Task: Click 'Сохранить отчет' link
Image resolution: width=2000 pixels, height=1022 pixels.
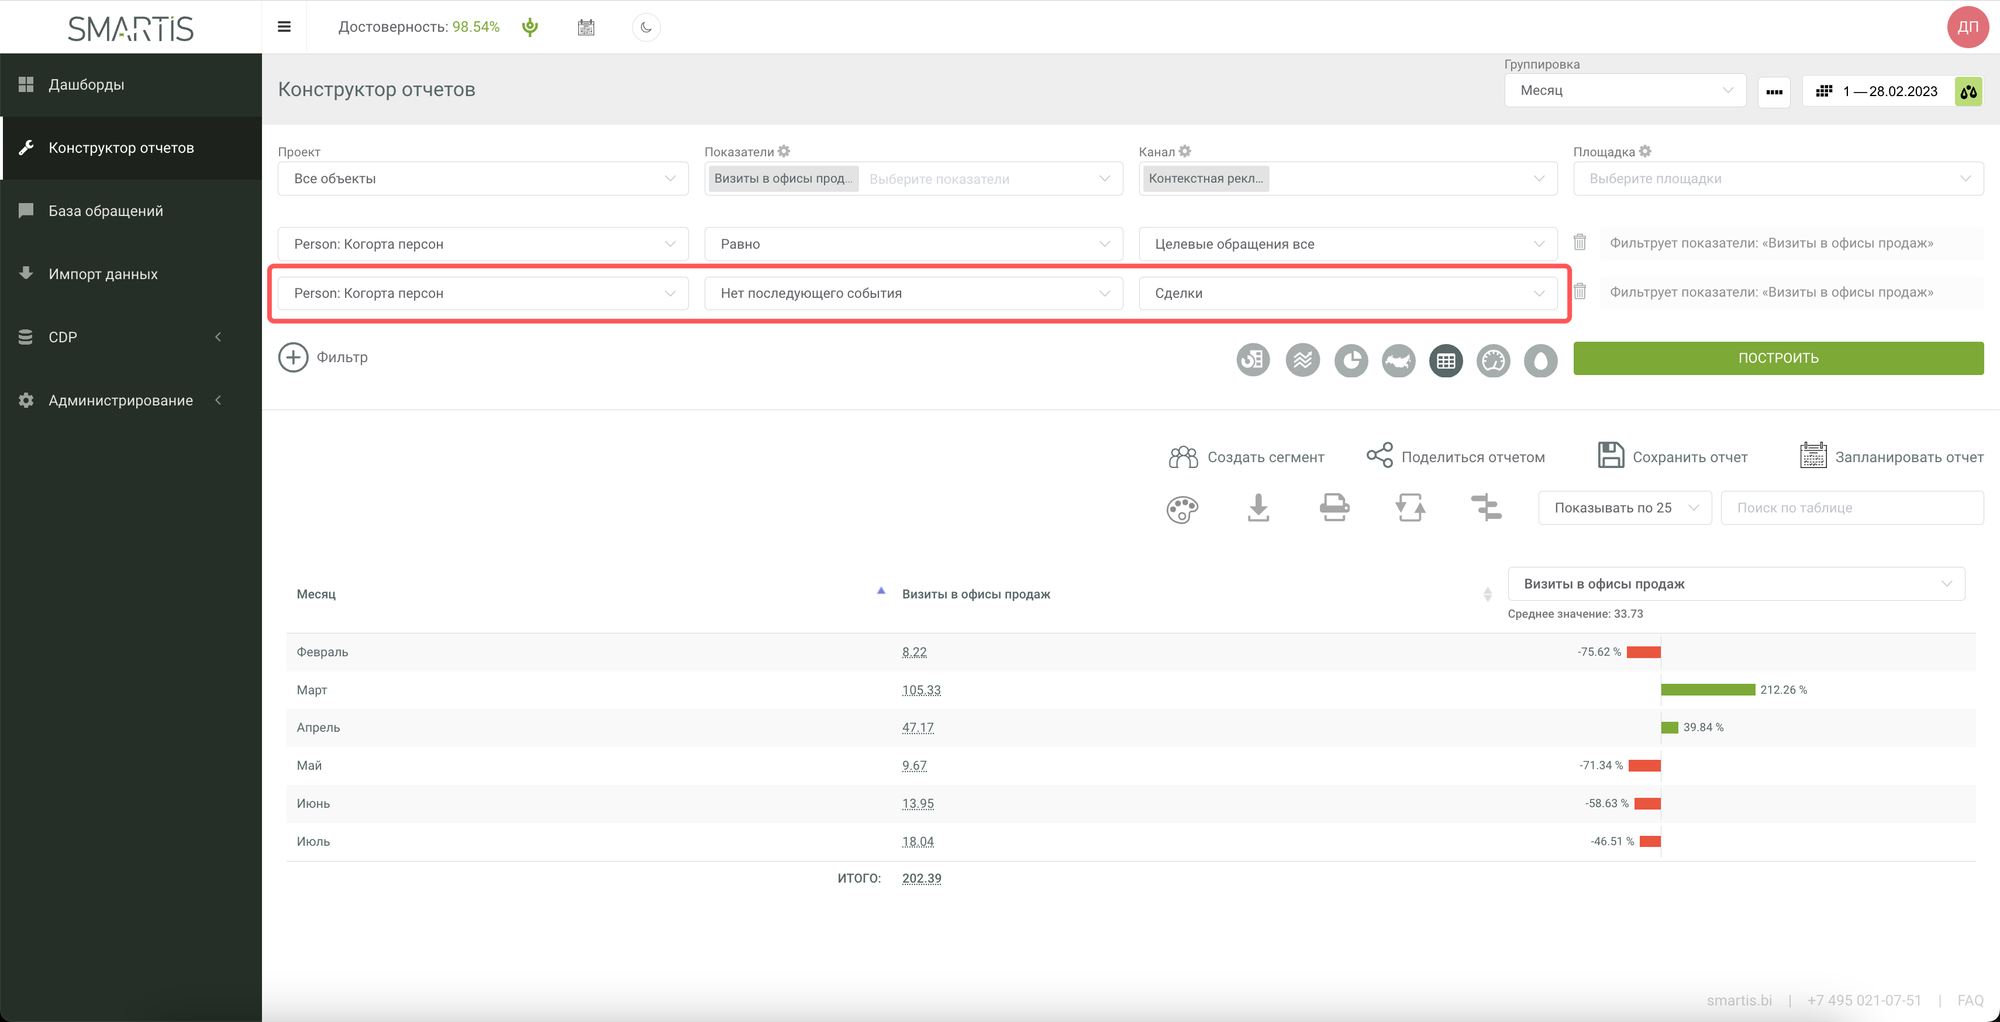Action: click(1673, 457)
